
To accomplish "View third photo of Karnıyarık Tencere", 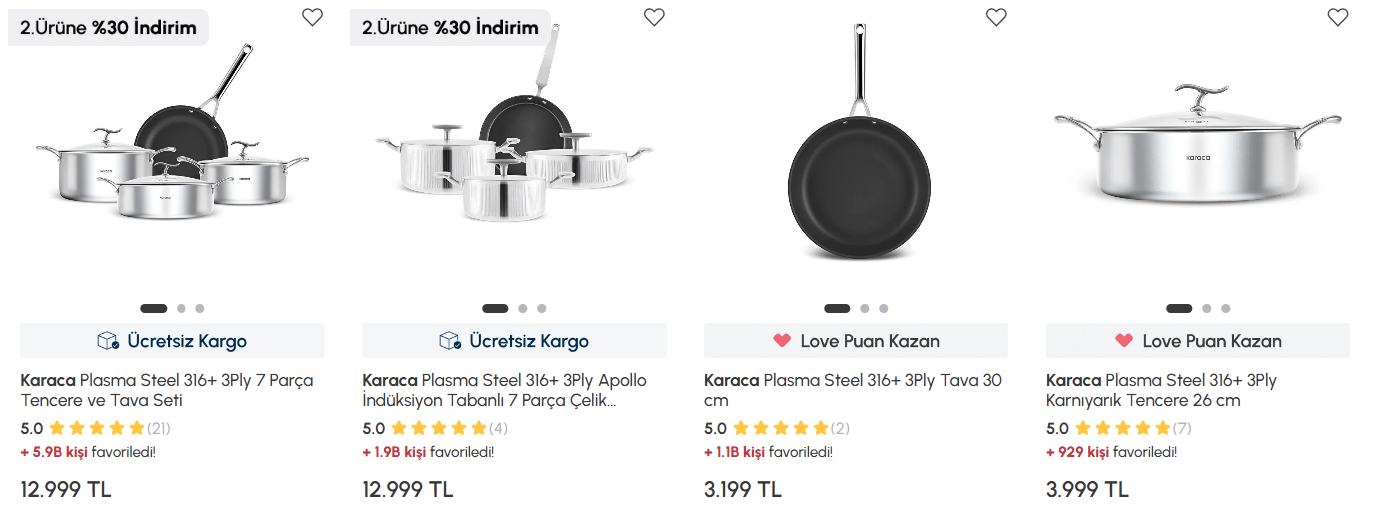I will 1226,309.
